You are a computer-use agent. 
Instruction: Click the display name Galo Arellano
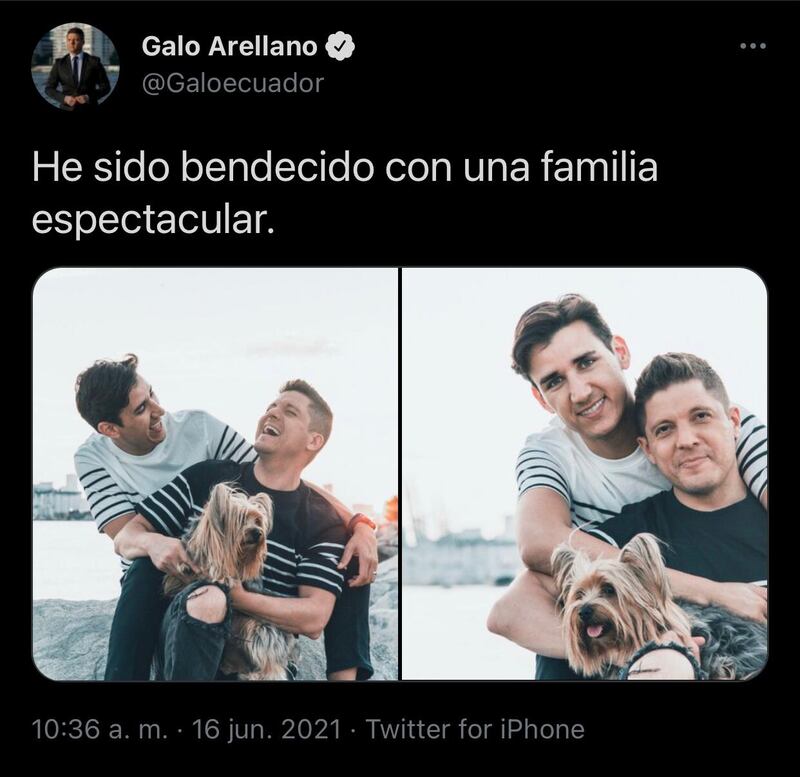tap(229, 46)
